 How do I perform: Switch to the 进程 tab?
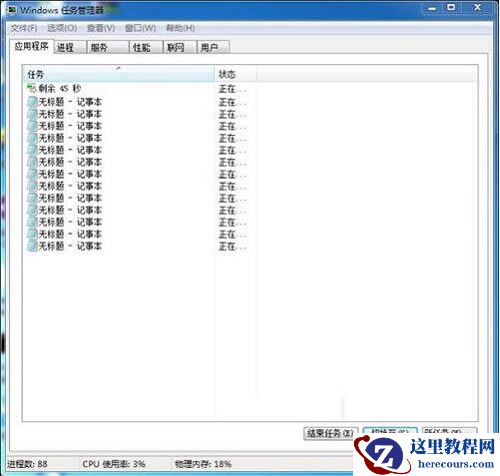click(x=70, y=47)
